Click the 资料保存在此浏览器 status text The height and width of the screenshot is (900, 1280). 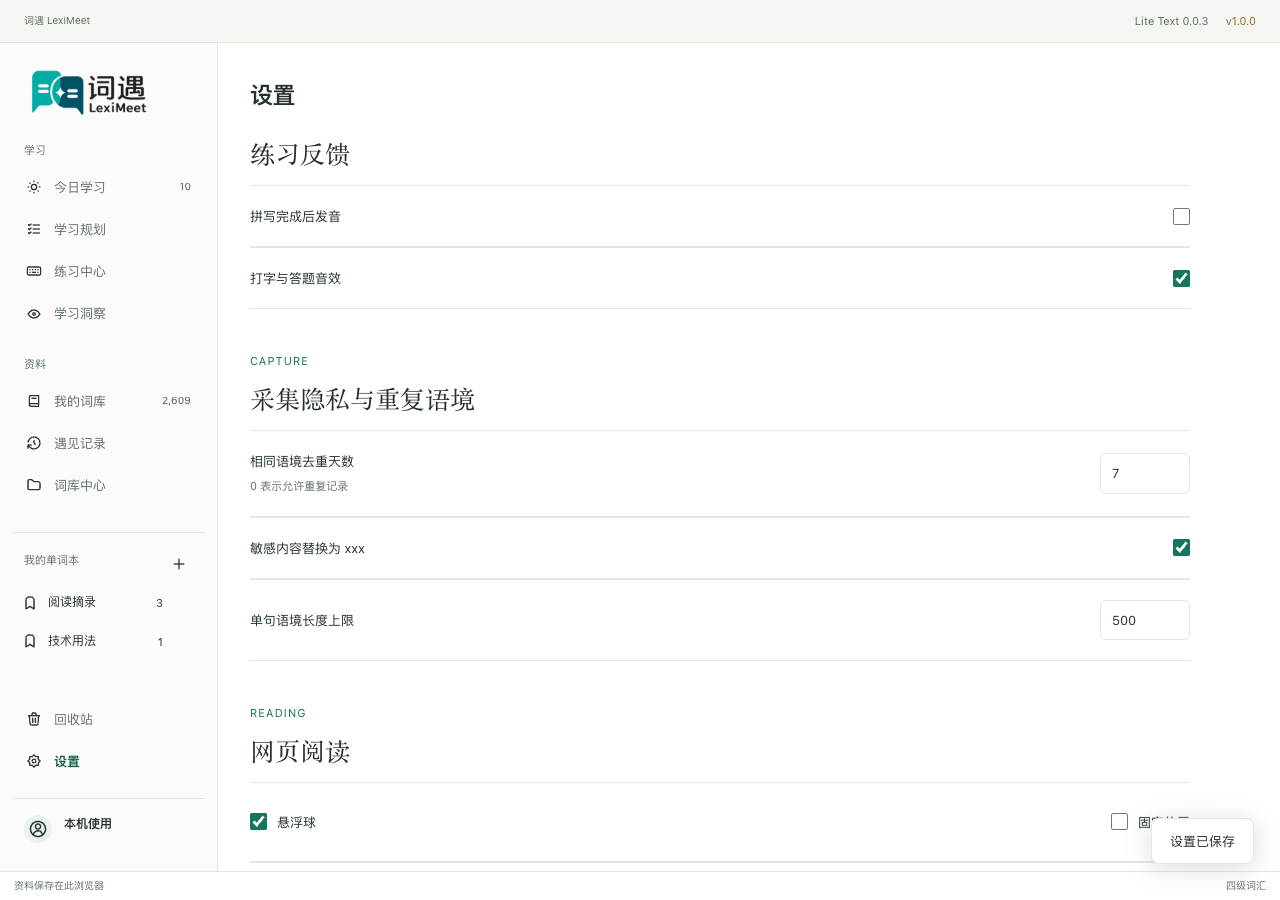coord(59,886)
